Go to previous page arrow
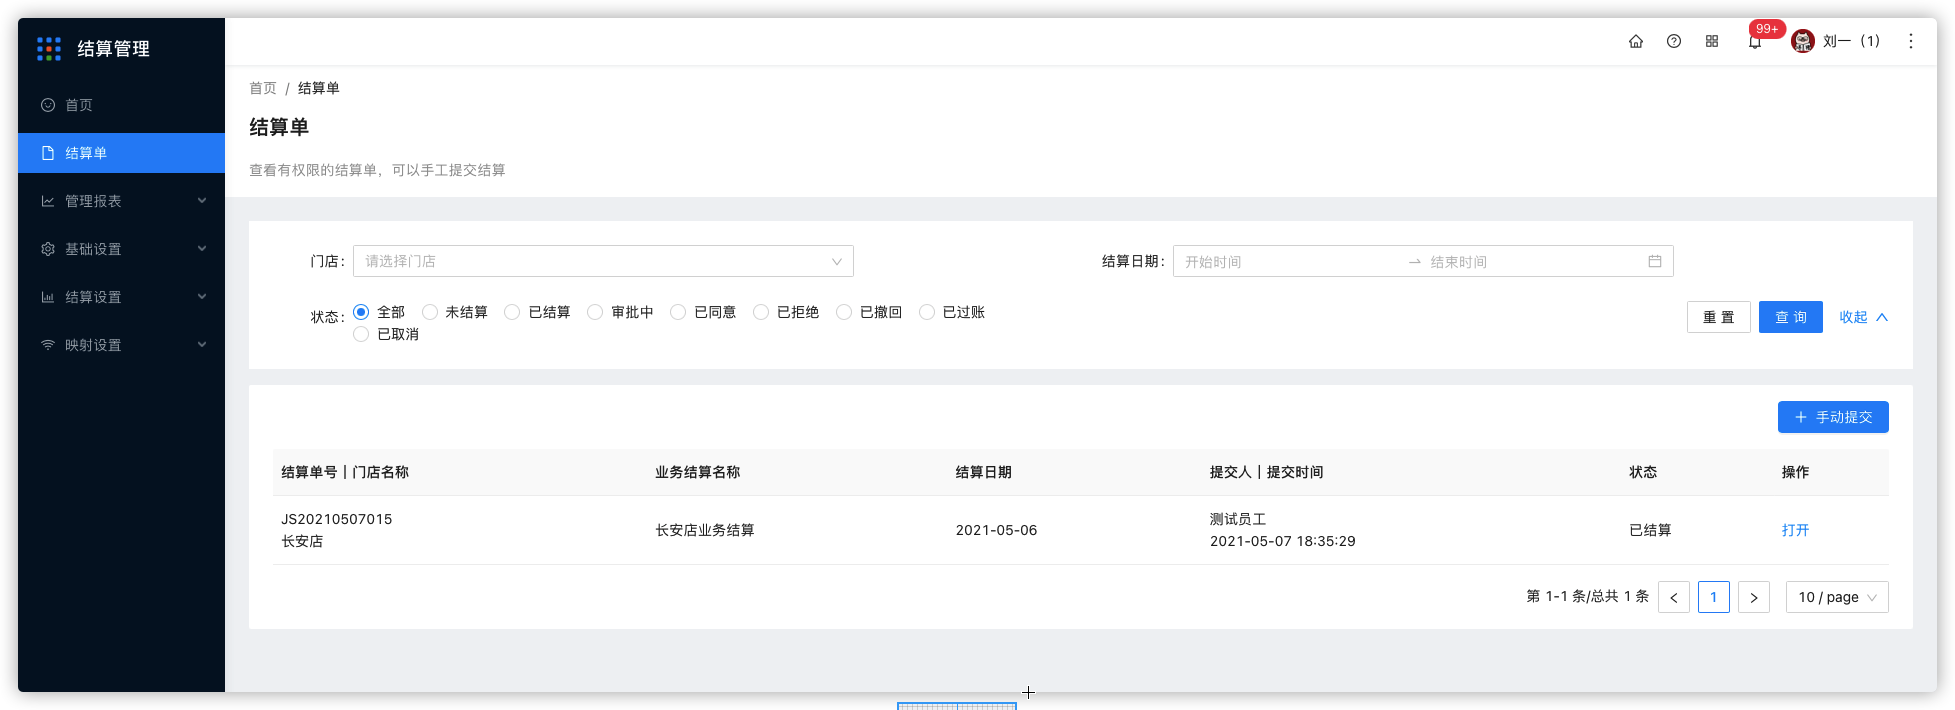Screen dimensions: 1955x710 point(1674,597)
